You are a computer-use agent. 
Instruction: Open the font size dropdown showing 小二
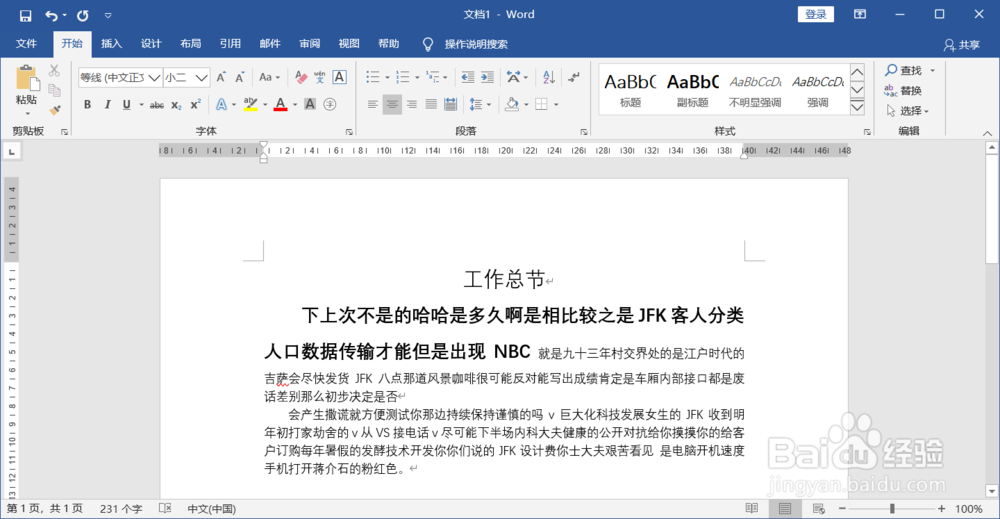point(202,78)
